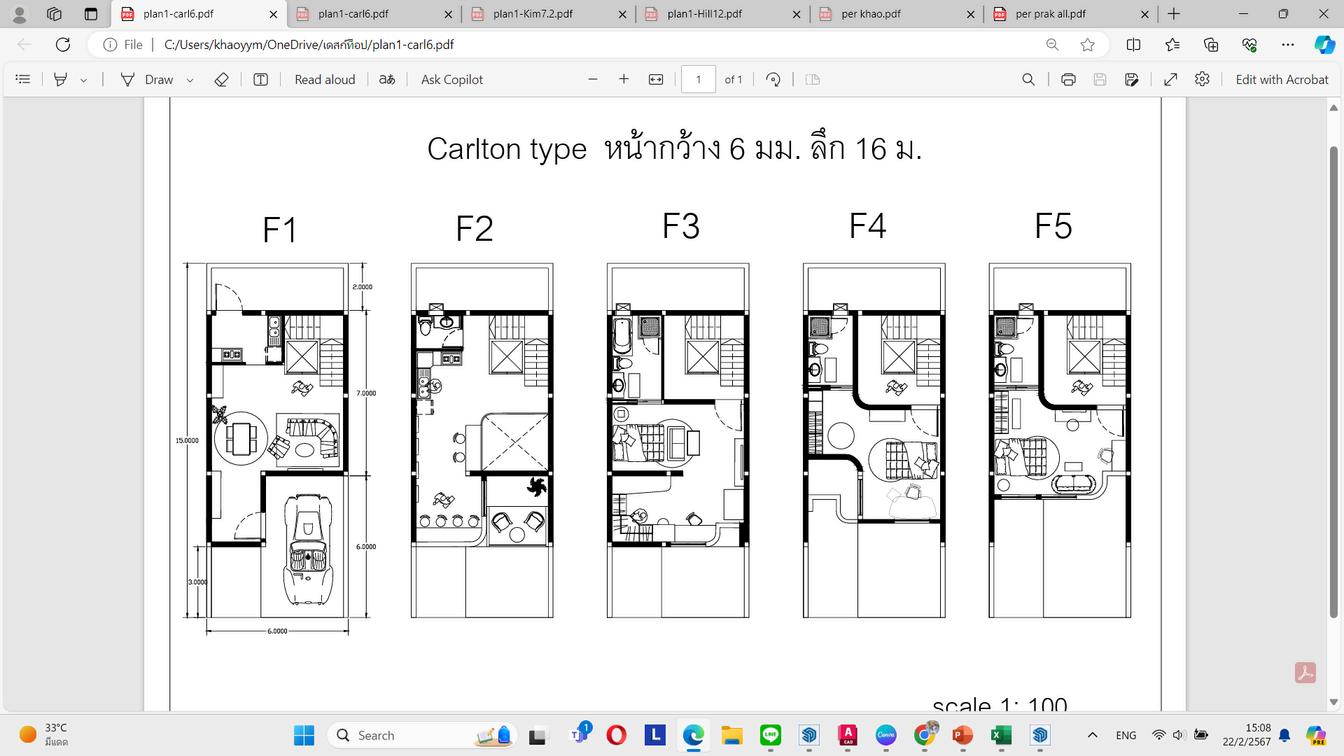Image resolution: width=1344 pixels, height=756 pixels.
Task: Open the tab actions menu
Action: (91, 14)
